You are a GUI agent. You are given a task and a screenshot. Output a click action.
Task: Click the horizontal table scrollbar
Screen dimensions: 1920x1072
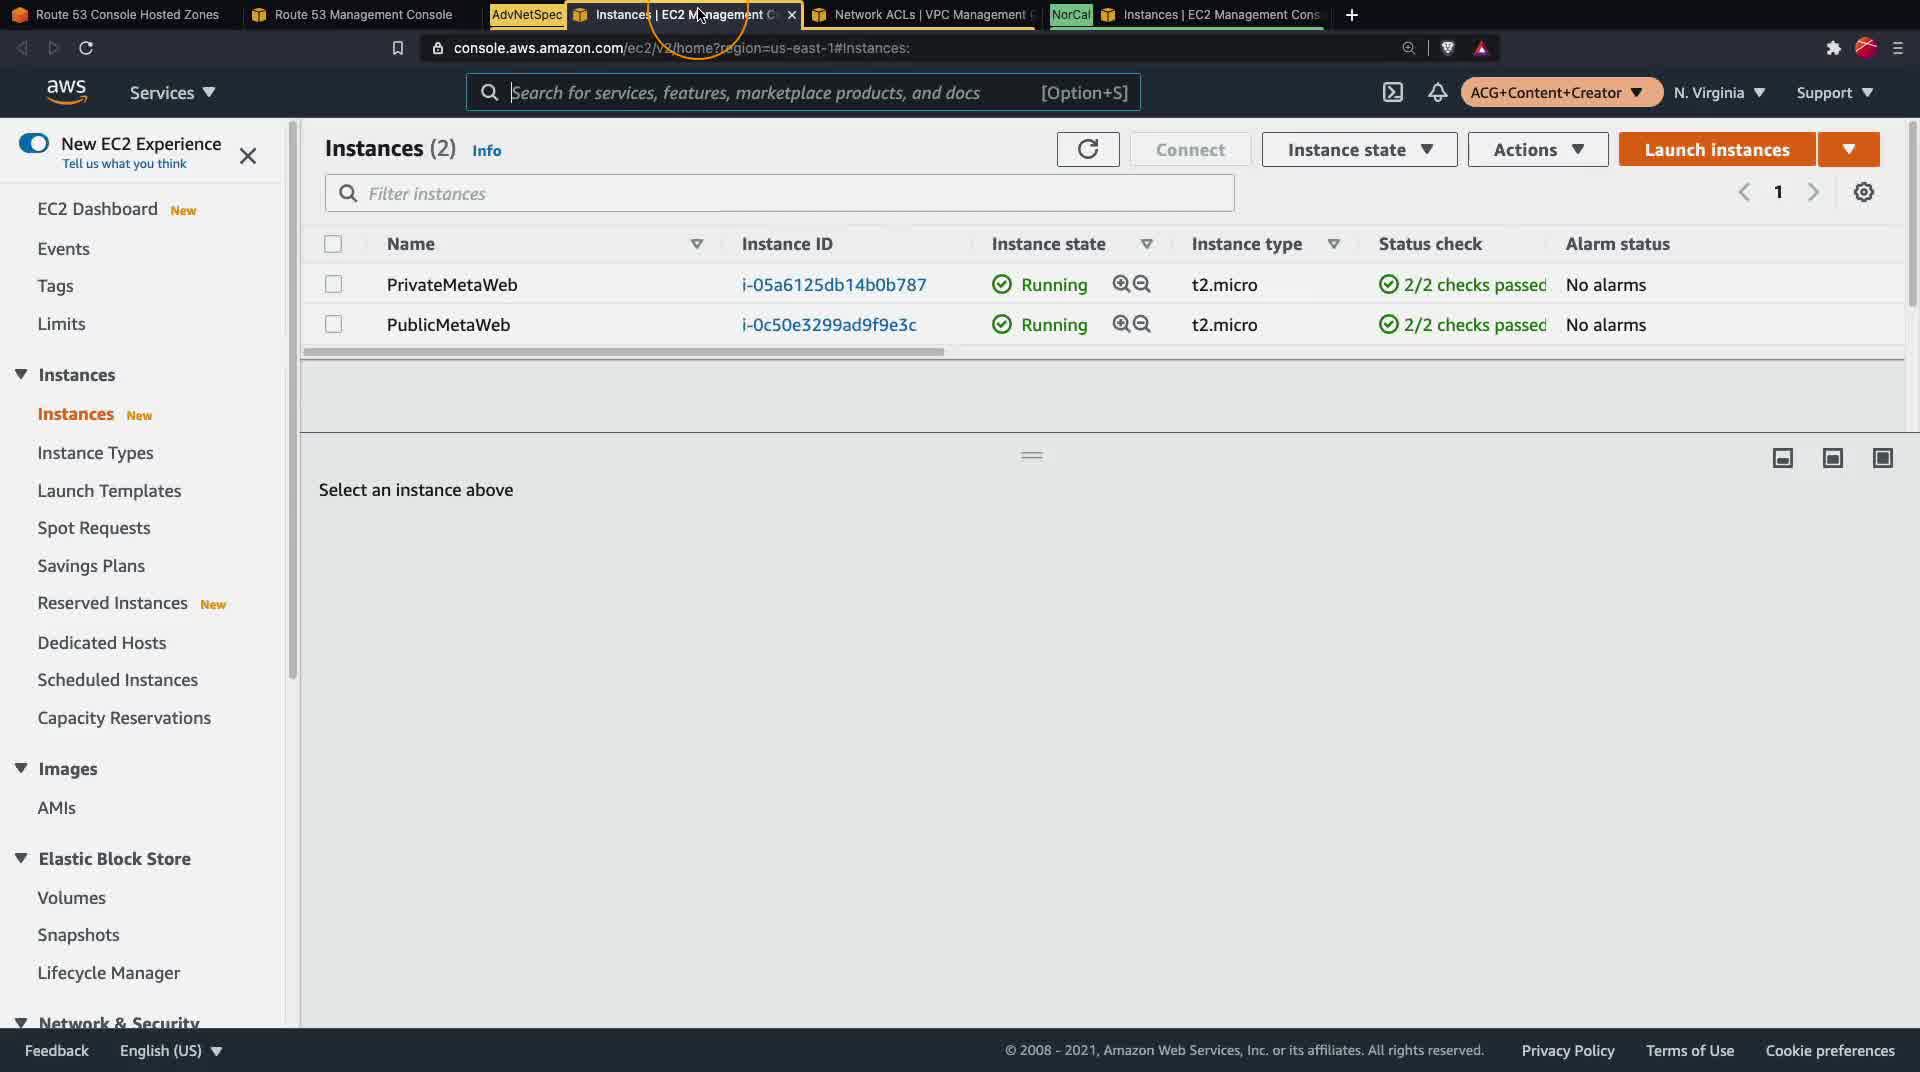[623, 352]
